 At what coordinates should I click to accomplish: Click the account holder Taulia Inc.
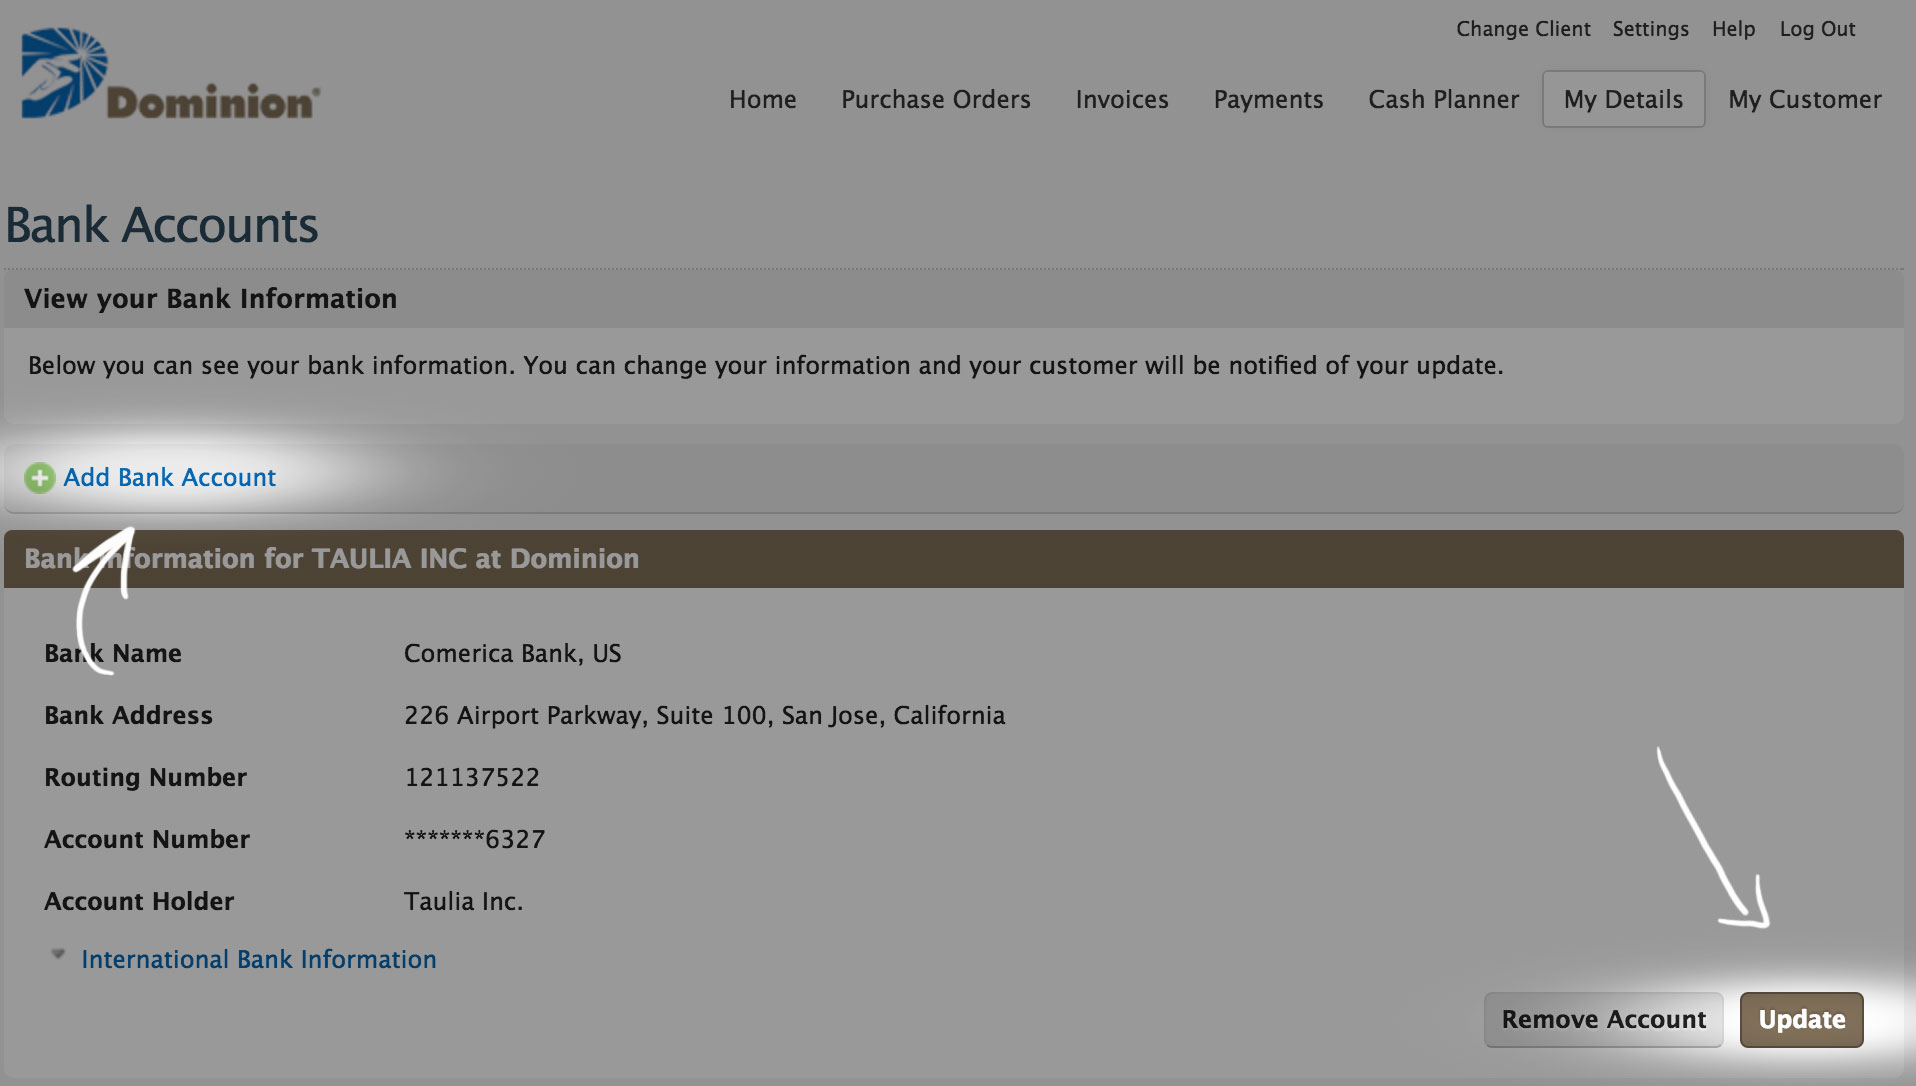click(x=463, y=901)
